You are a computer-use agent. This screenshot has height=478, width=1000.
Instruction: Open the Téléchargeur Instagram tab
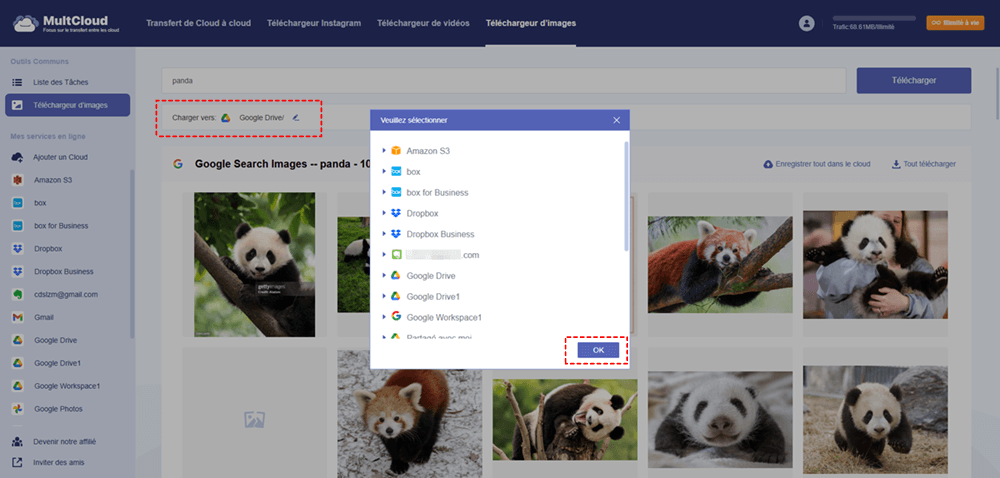(314, 23)
